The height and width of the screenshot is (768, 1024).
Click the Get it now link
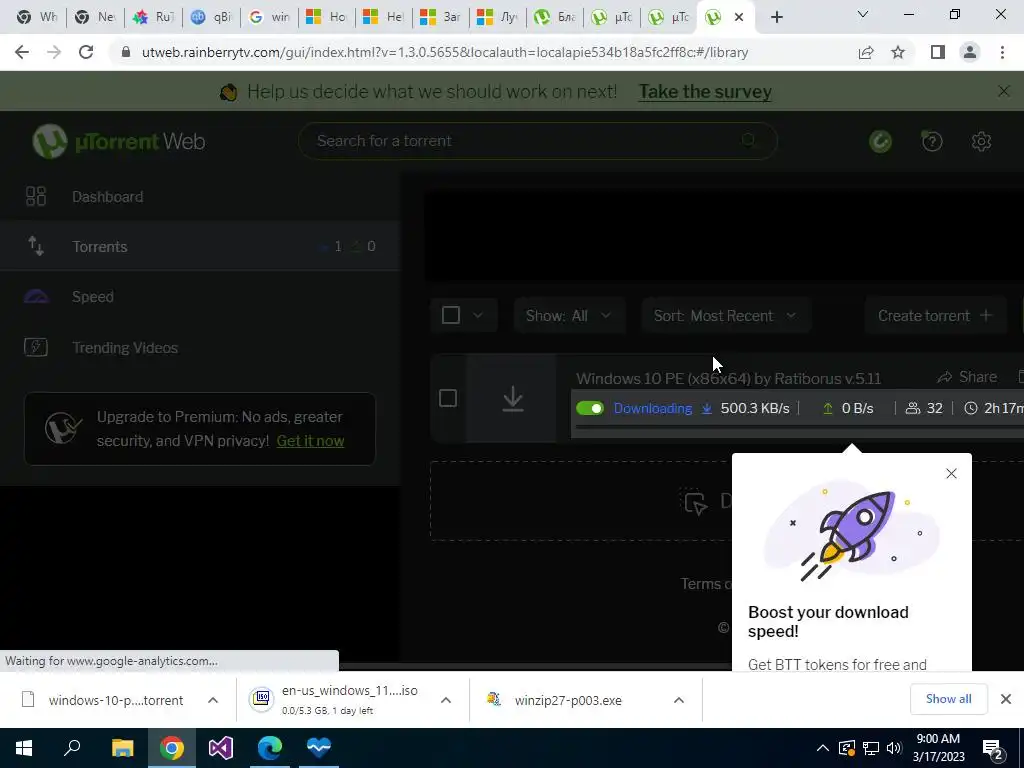point(310,441)
